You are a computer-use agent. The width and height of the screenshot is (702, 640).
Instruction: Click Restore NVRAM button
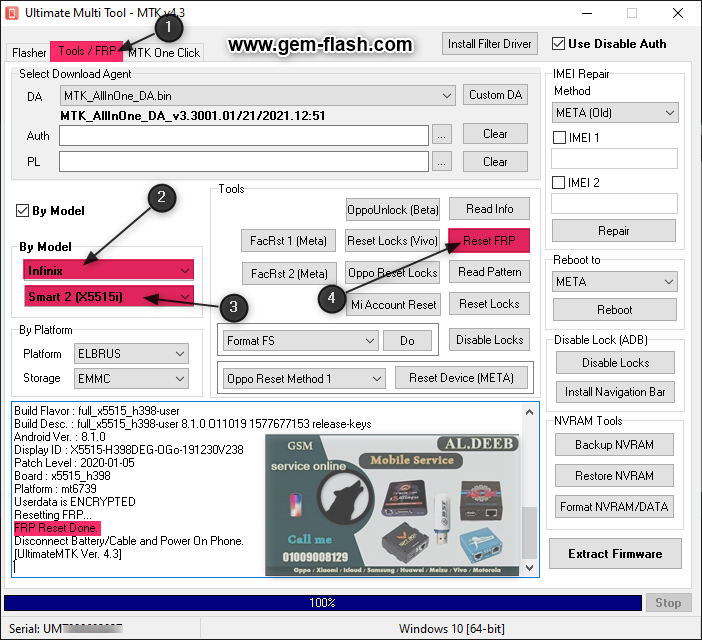(614, 475)
